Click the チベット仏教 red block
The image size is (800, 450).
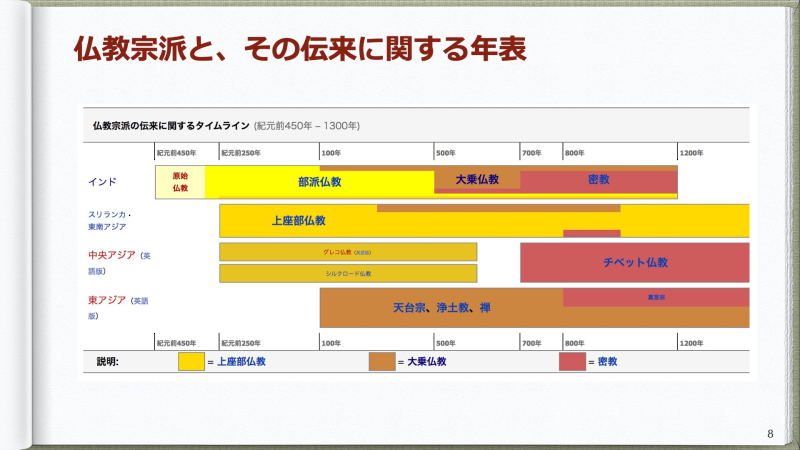coord(635,262)
